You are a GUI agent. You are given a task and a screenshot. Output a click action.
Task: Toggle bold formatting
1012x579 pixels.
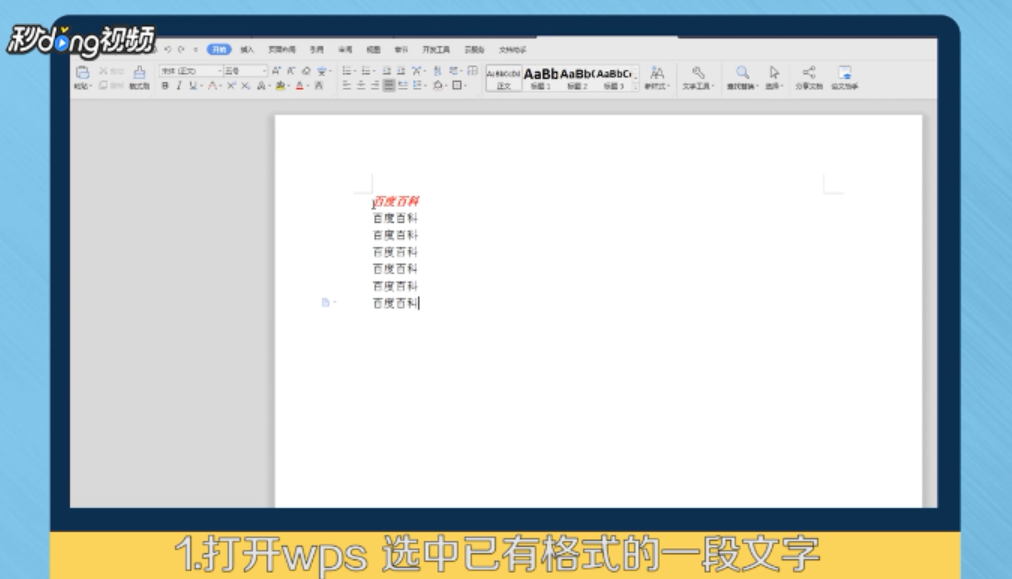165,86
